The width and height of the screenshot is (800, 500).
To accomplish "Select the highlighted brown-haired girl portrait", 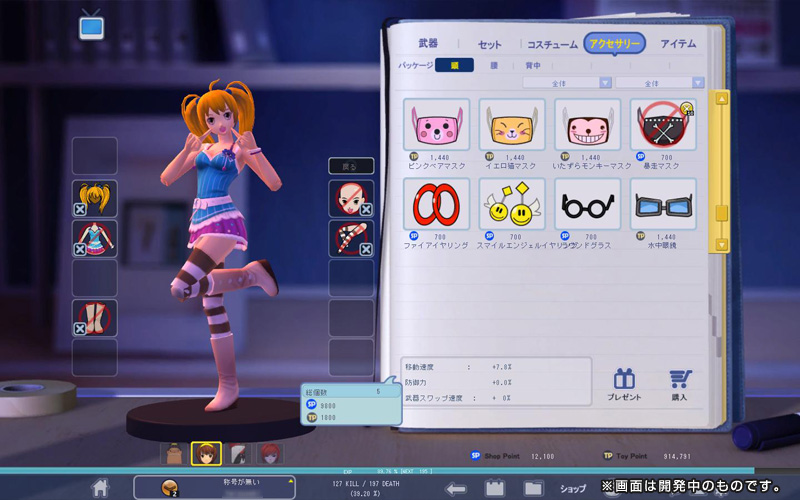I will (x=206, y=454).
